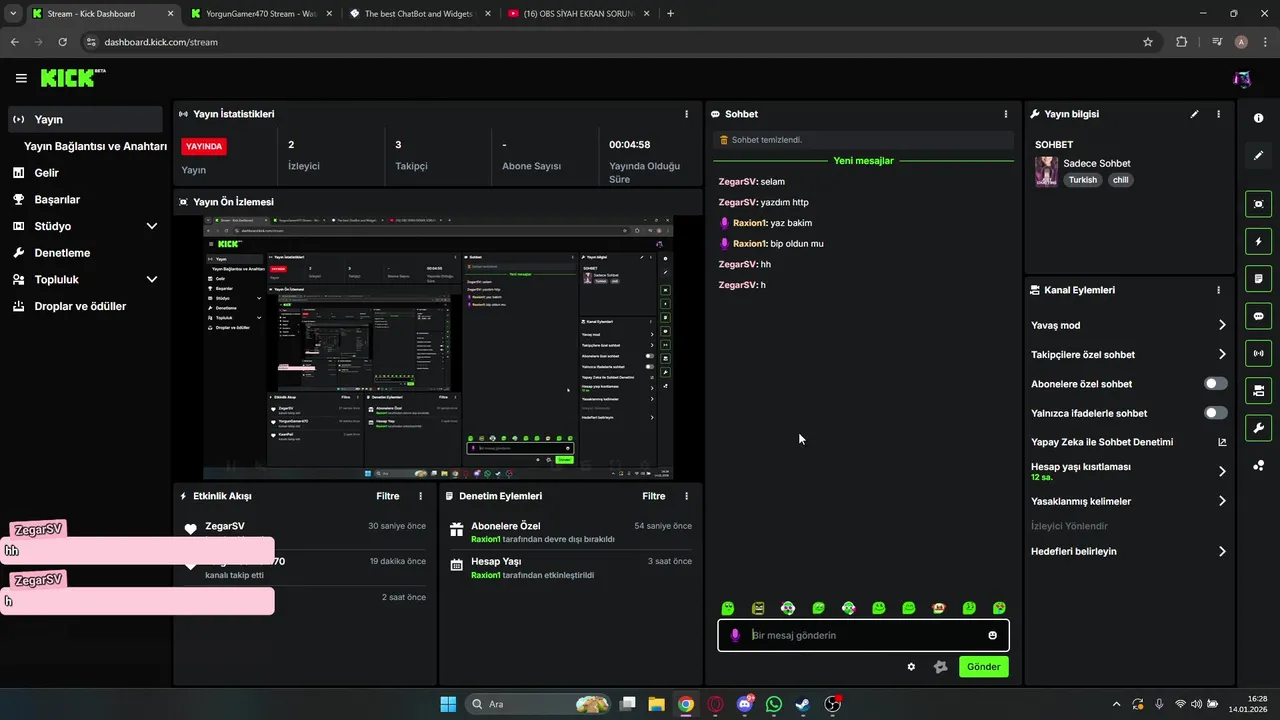This screenshot has height=720, width=1280.
Task: Go to Başarılar in the sidebar
Action: 85,199
